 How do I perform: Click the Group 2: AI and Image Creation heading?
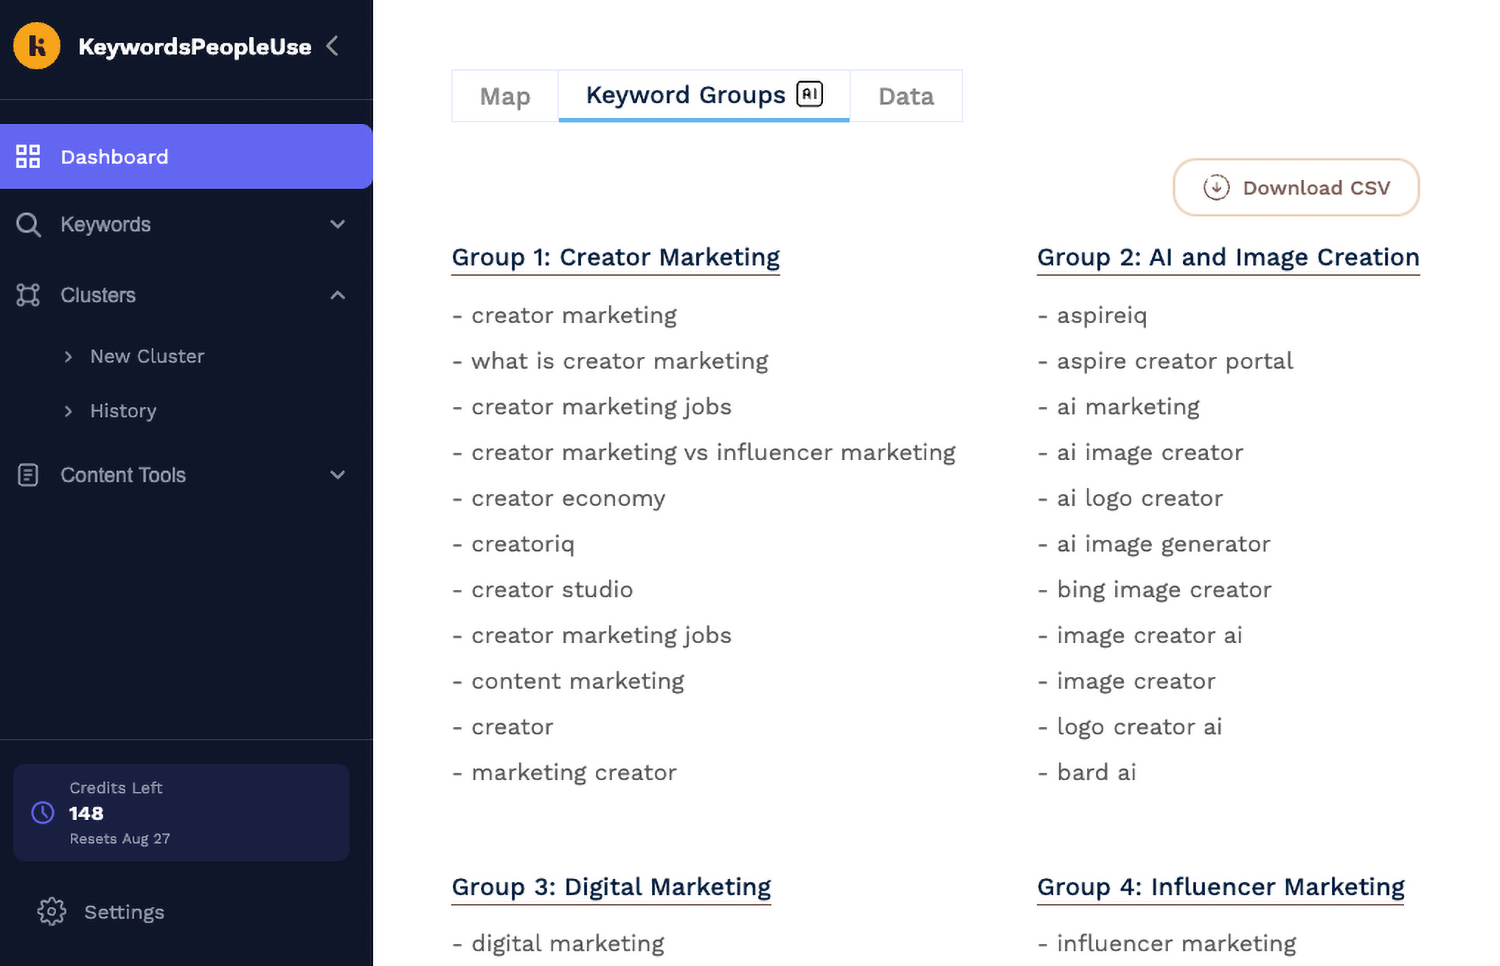coord(1228,257)
